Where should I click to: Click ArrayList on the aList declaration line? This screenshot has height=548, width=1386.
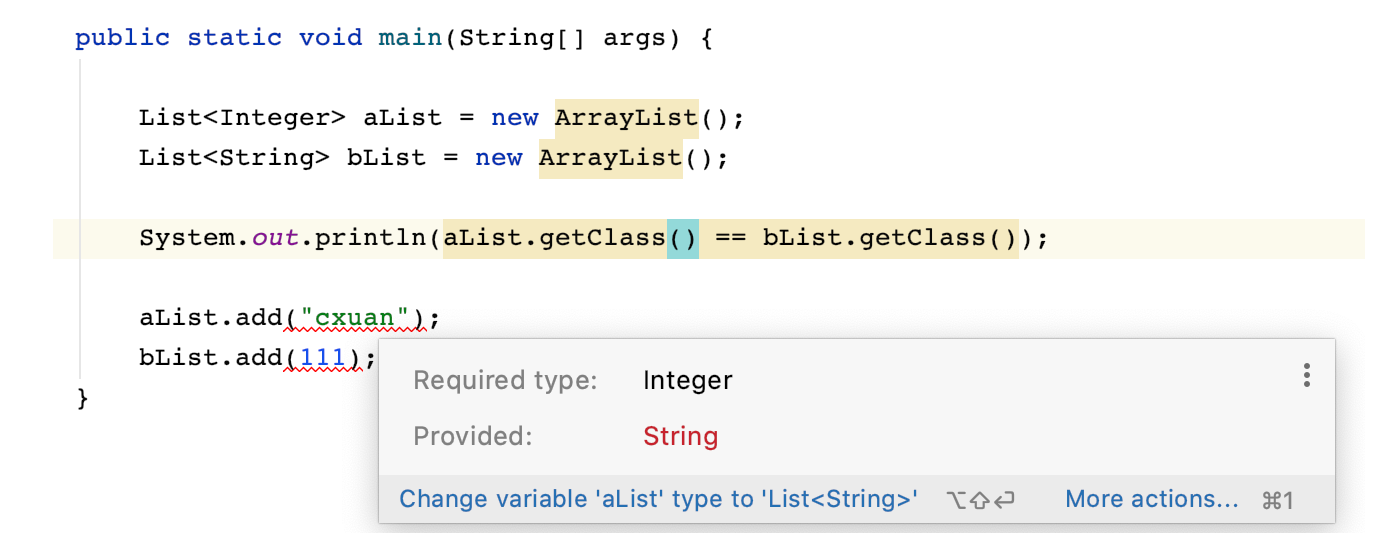(626, 118)
